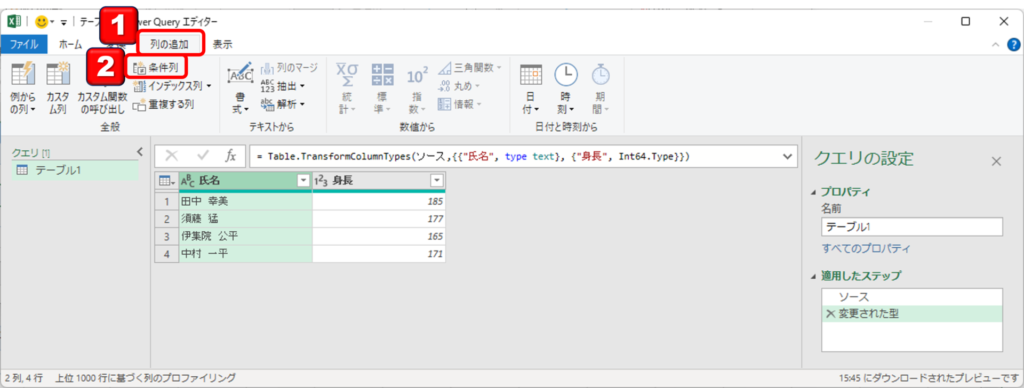
Task: Open the 抽出 extract option
Action: tap(283, 86)
